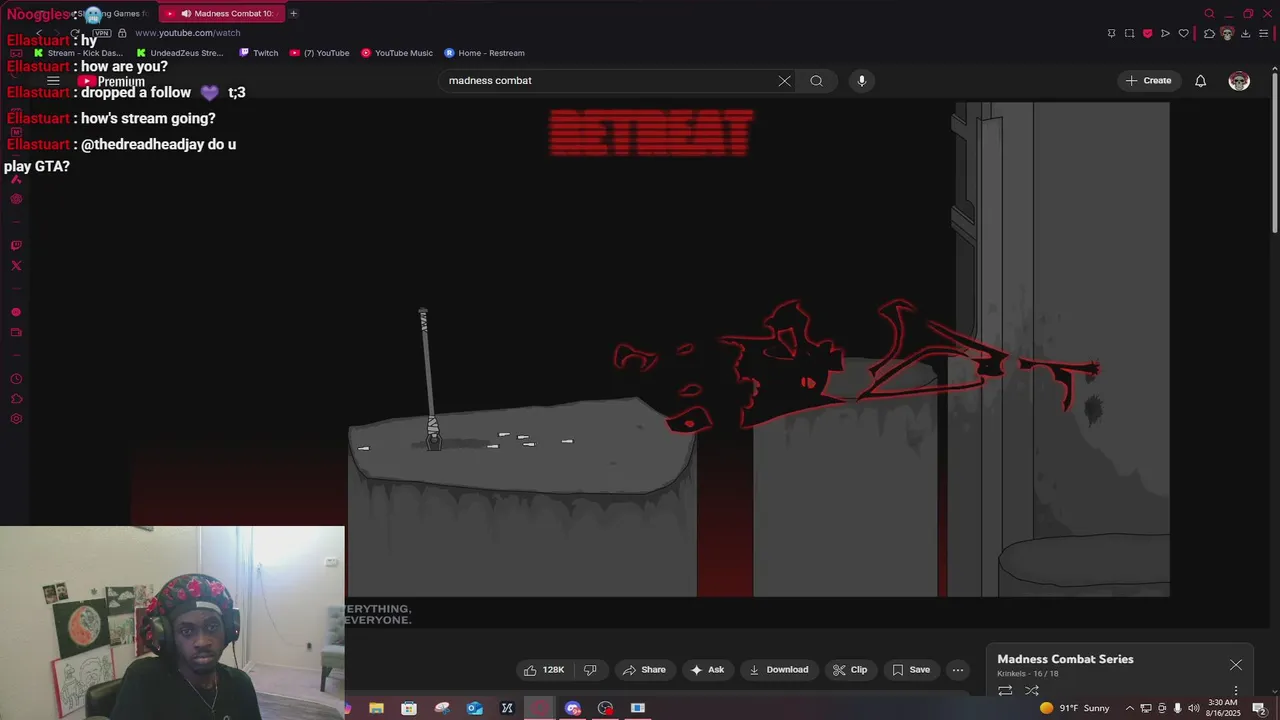Open YouTube notifications bell
Screen dimensions: 1280x720
1201,81
